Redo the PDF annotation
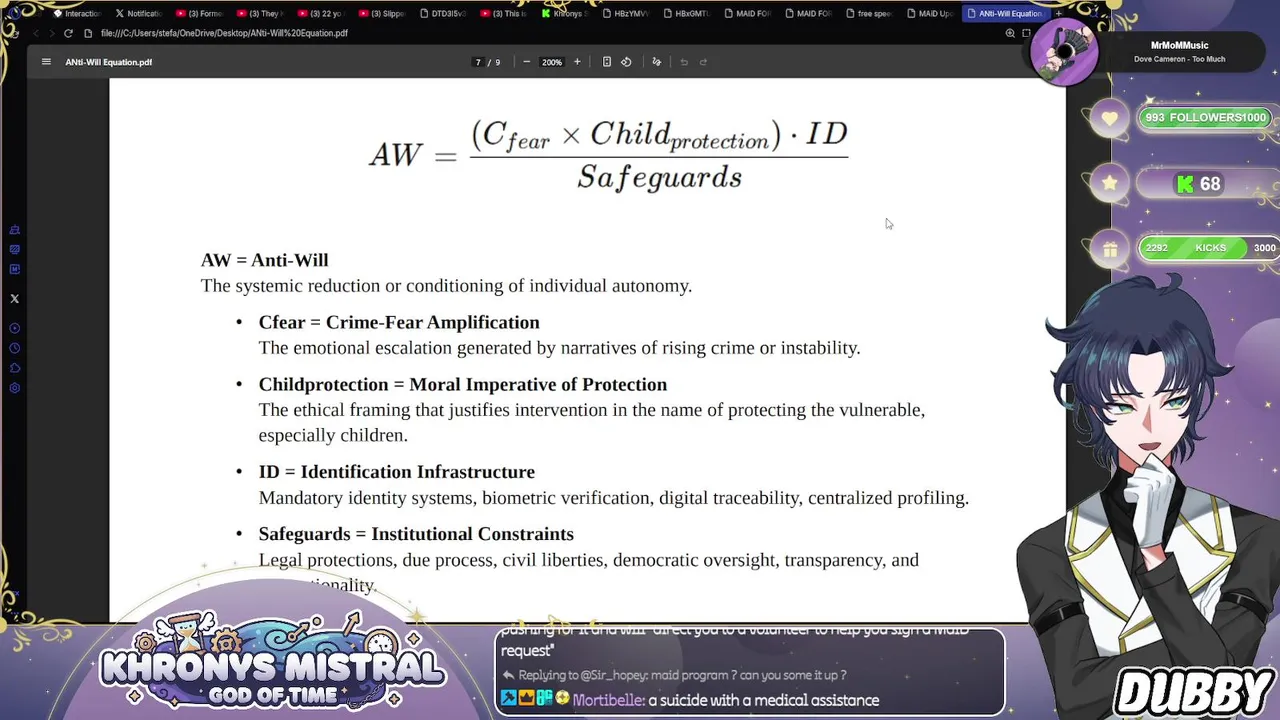 coord(703,62)
